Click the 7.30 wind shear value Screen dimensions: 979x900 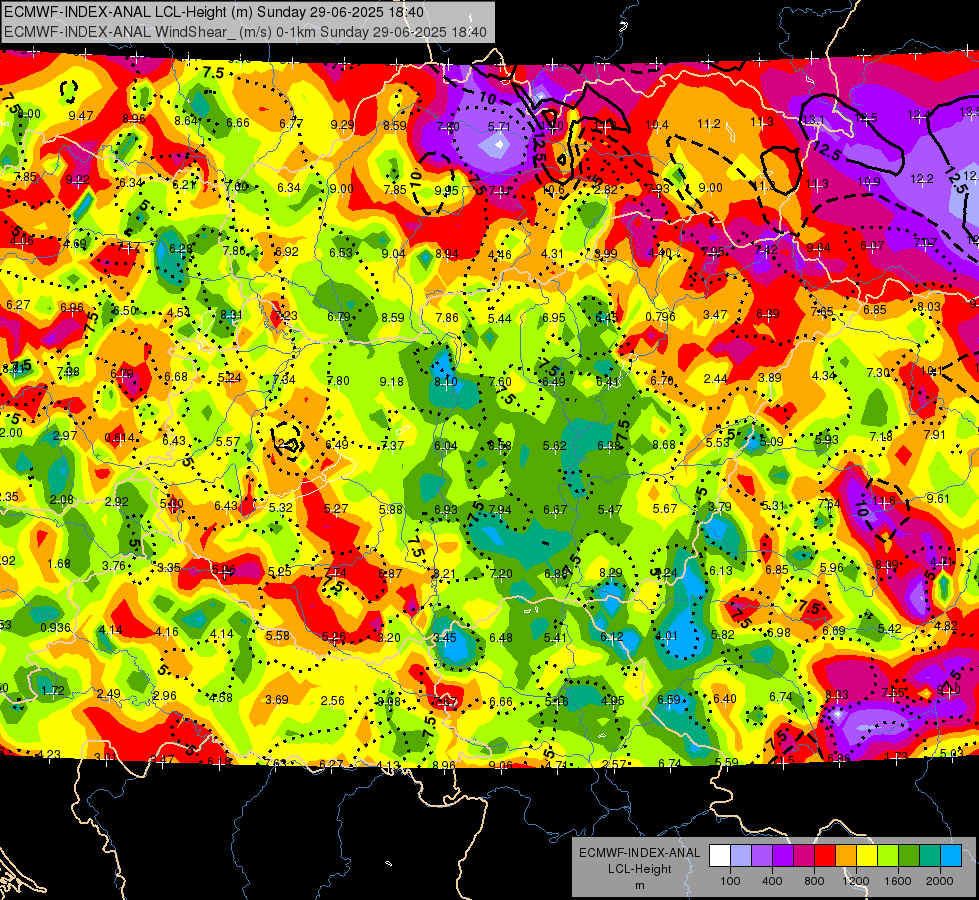point(878,373)
